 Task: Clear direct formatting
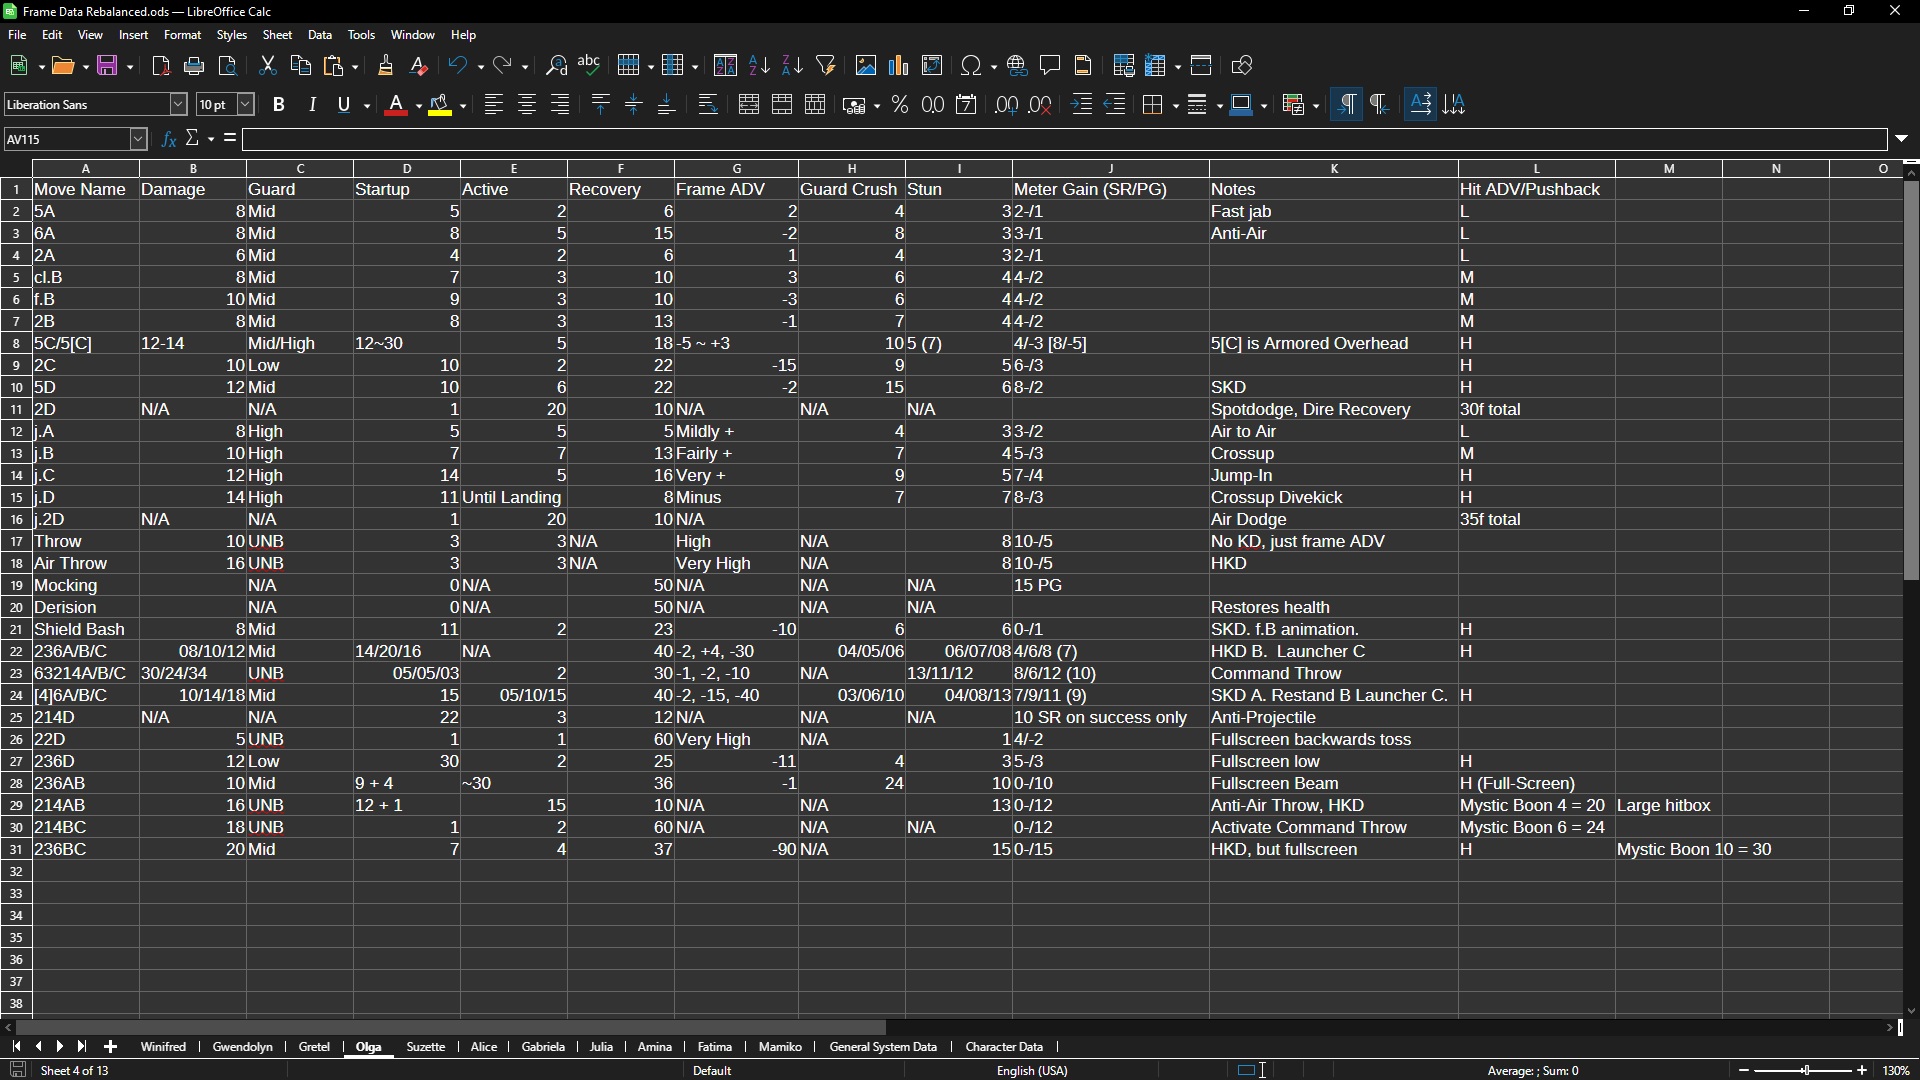[x=420, y=66]
